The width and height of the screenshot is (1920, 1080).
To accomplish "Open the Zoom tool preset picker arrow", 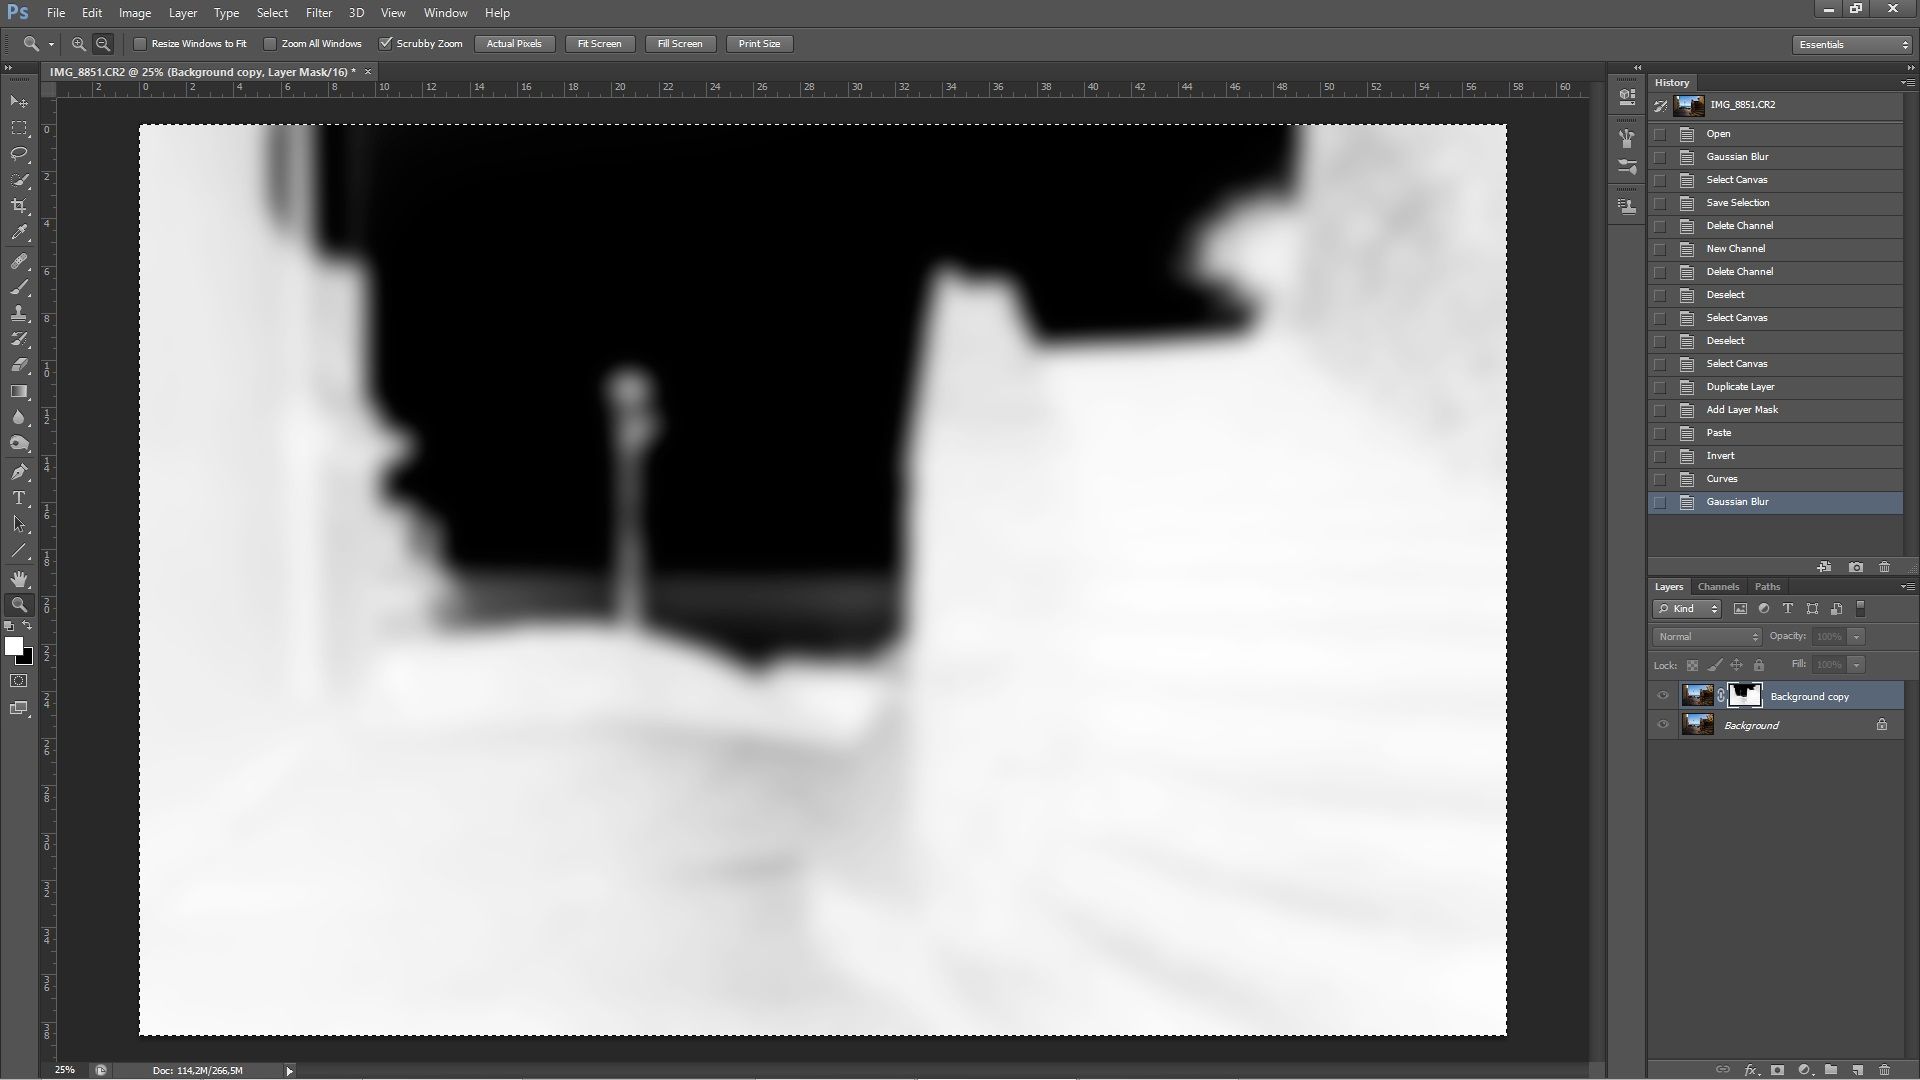I will 51,44.
